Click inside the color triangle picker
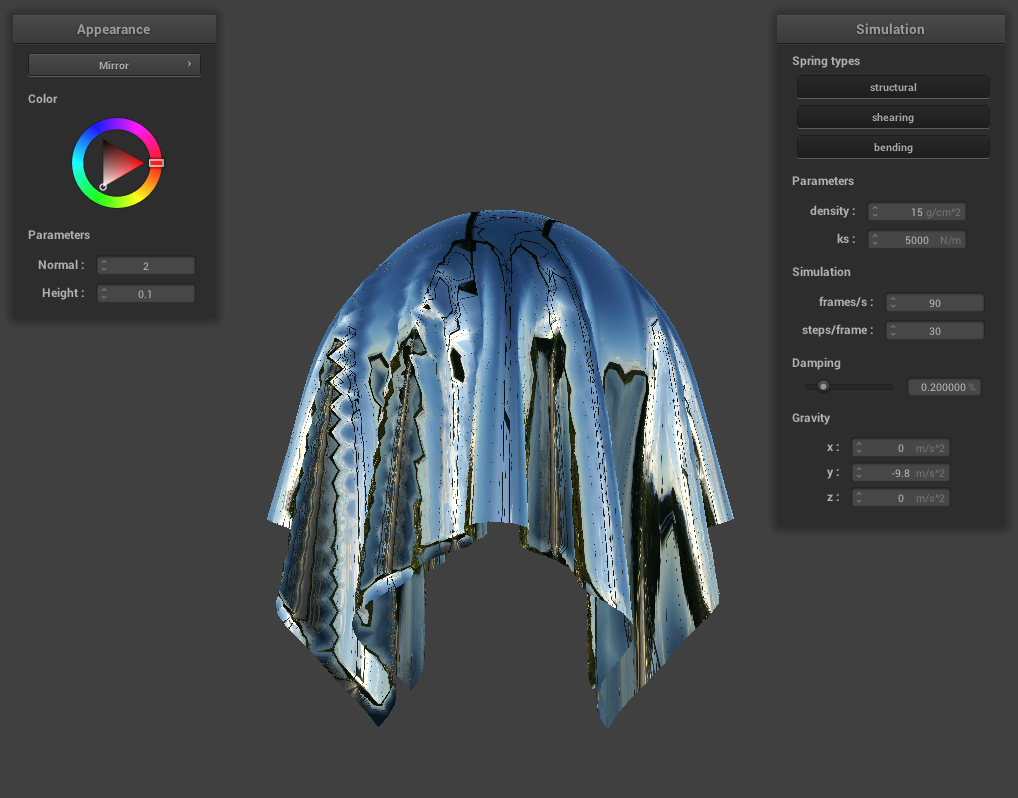This screenshot has height=798, width=1018. (119, 162)
